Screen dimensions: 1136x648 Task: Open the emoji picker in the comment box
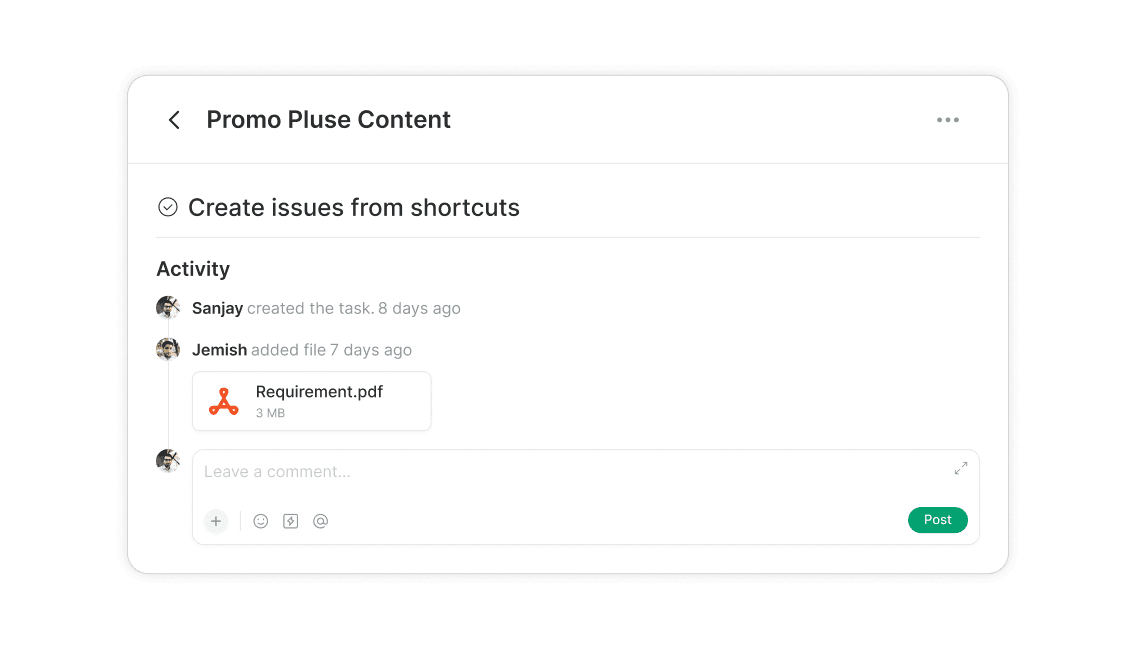(x=261, y=521)
